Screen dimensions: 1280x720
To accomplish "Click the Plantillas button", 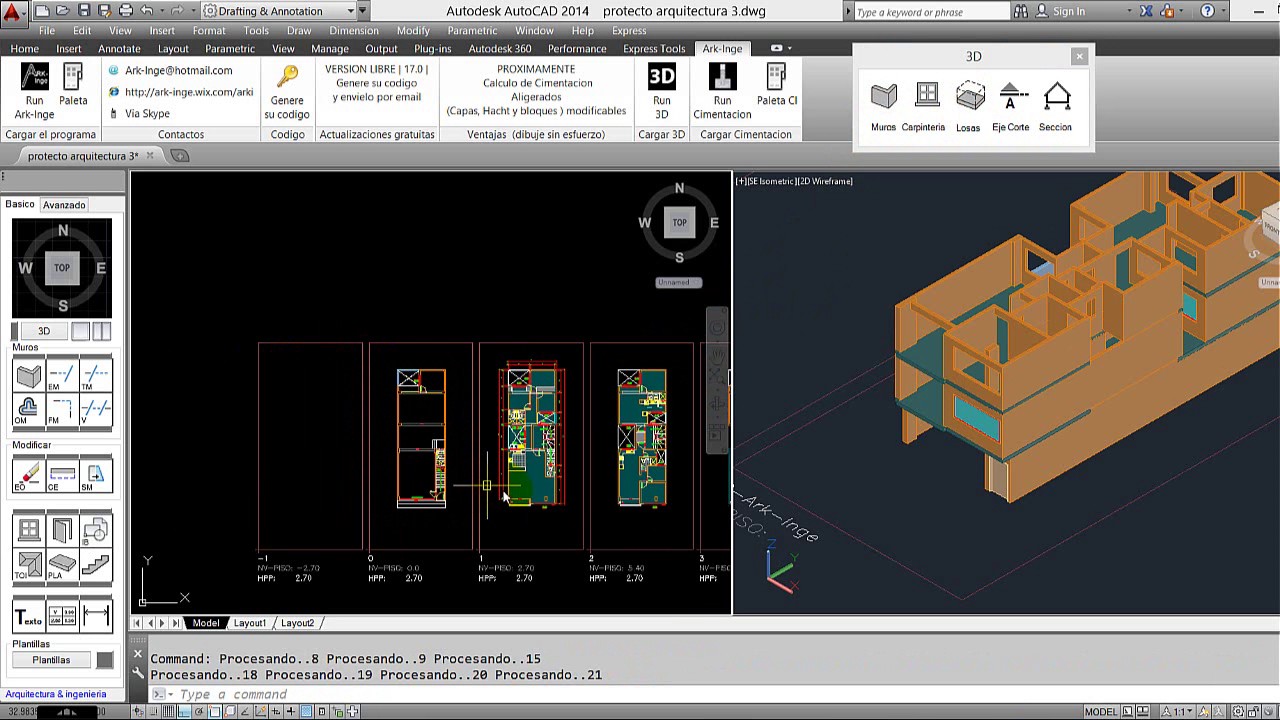I will 51,660.
